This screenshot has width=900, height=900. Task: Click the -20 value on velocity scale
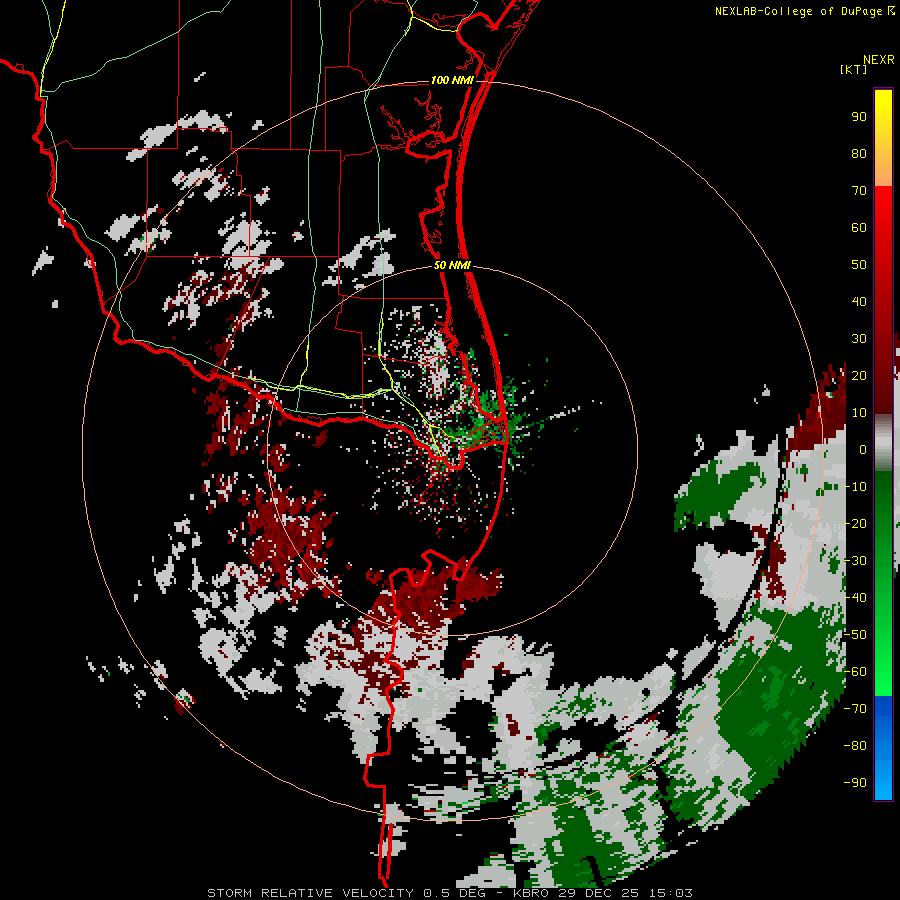(855, 524)
